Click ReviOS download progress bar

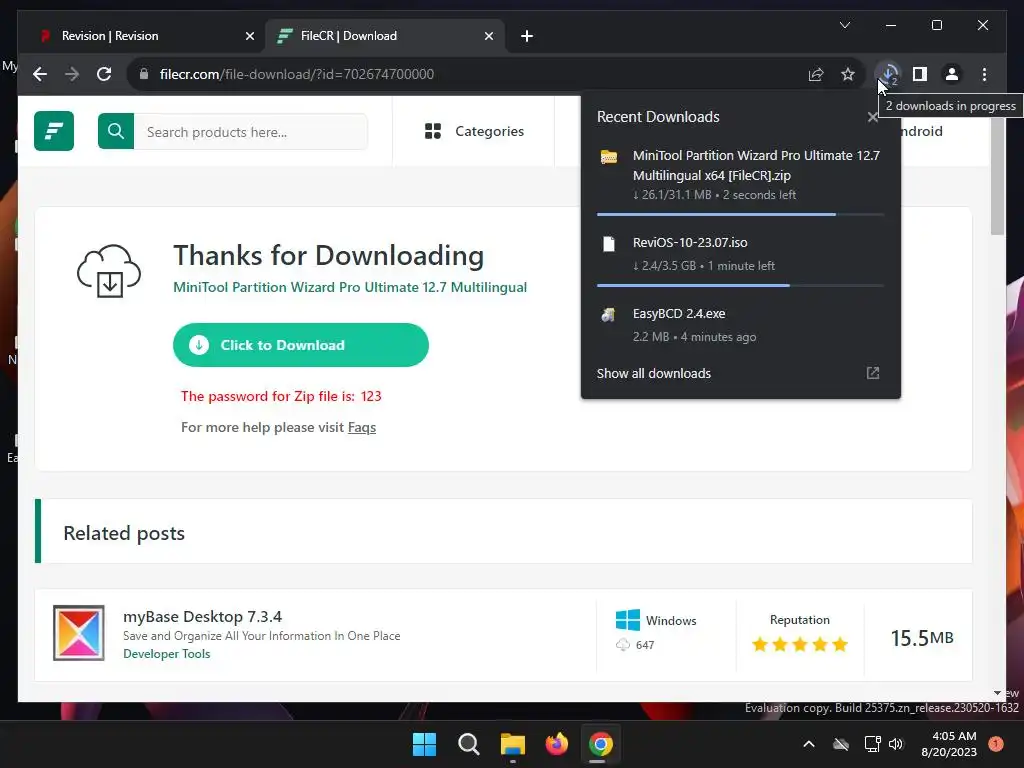pyautogui.click(x=740, y=285)
